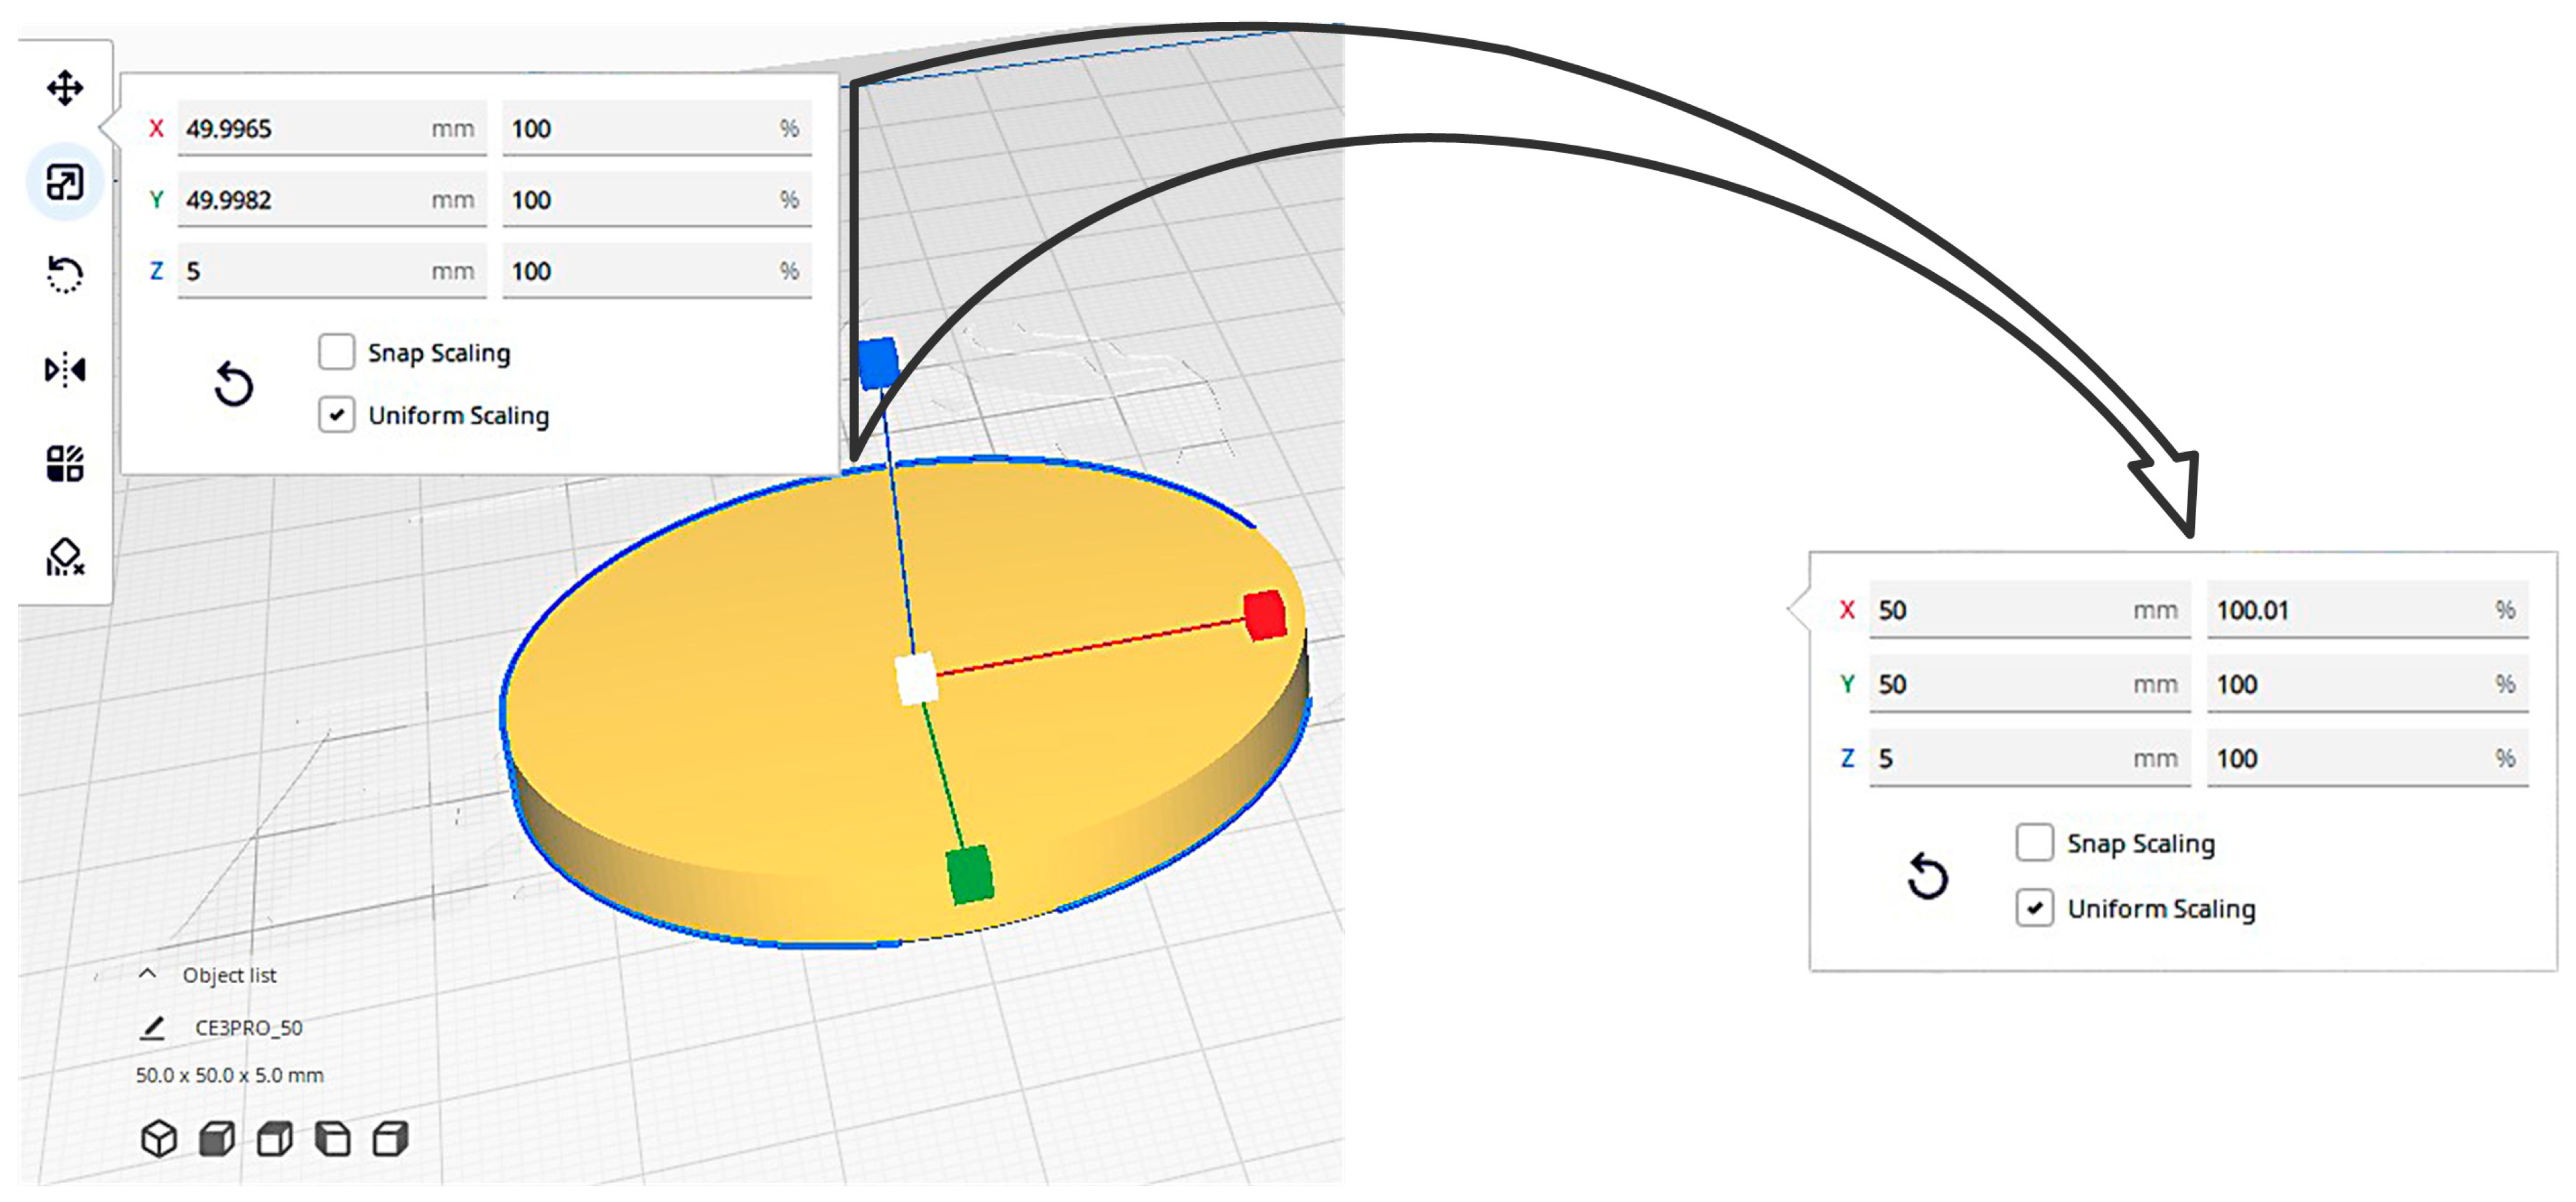Collapse the Object list chevron
The image size is (2576, 1202).
click(147, 973)
